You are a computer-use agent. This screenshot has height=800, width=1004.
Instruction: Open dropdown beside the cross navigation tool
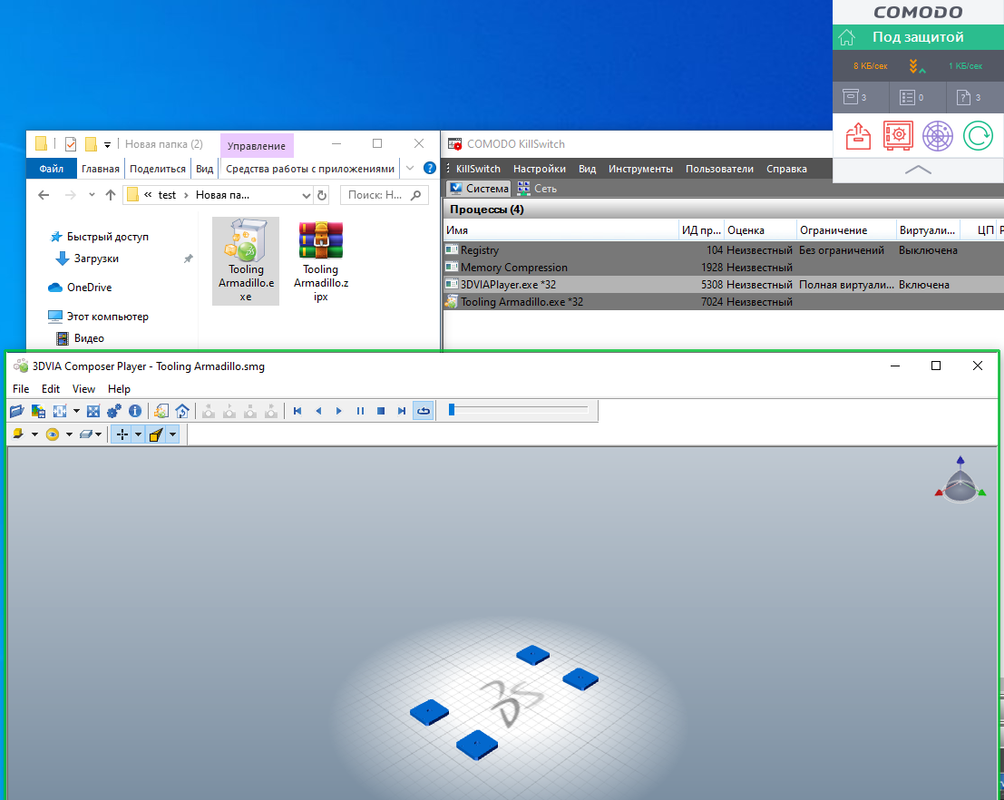coord(138,434)
